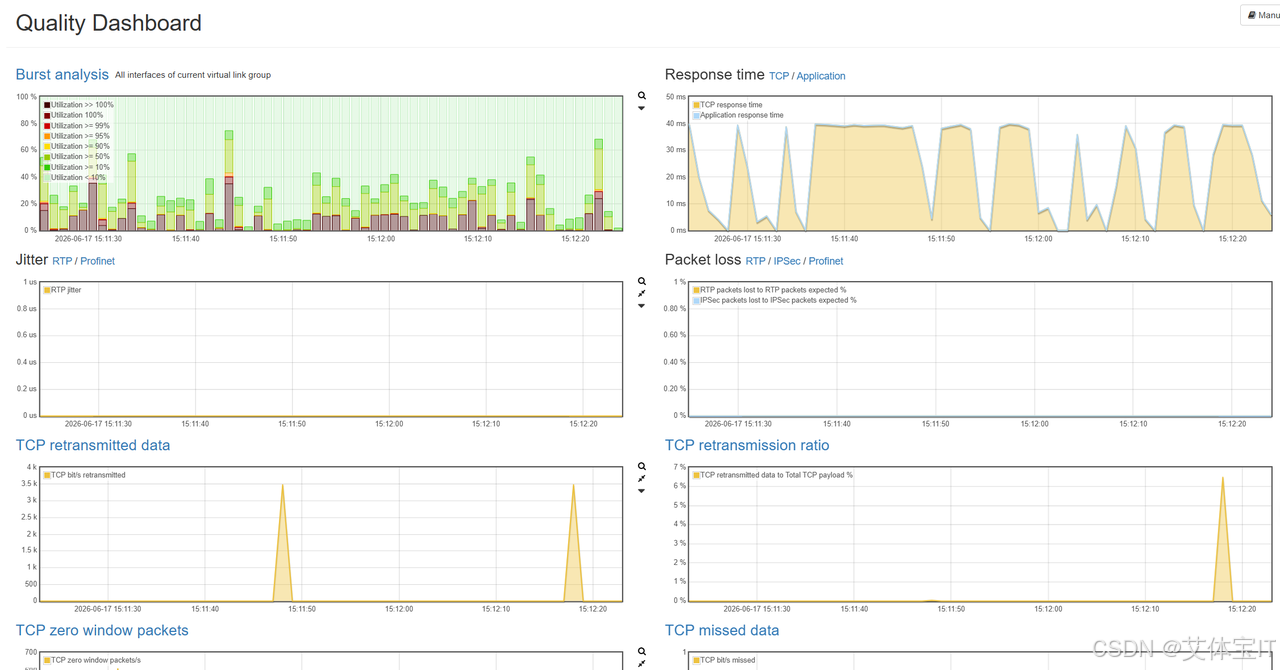Open the Manual button at top right
Screen dimensions: 1280x670
(x=1262, y=15)
